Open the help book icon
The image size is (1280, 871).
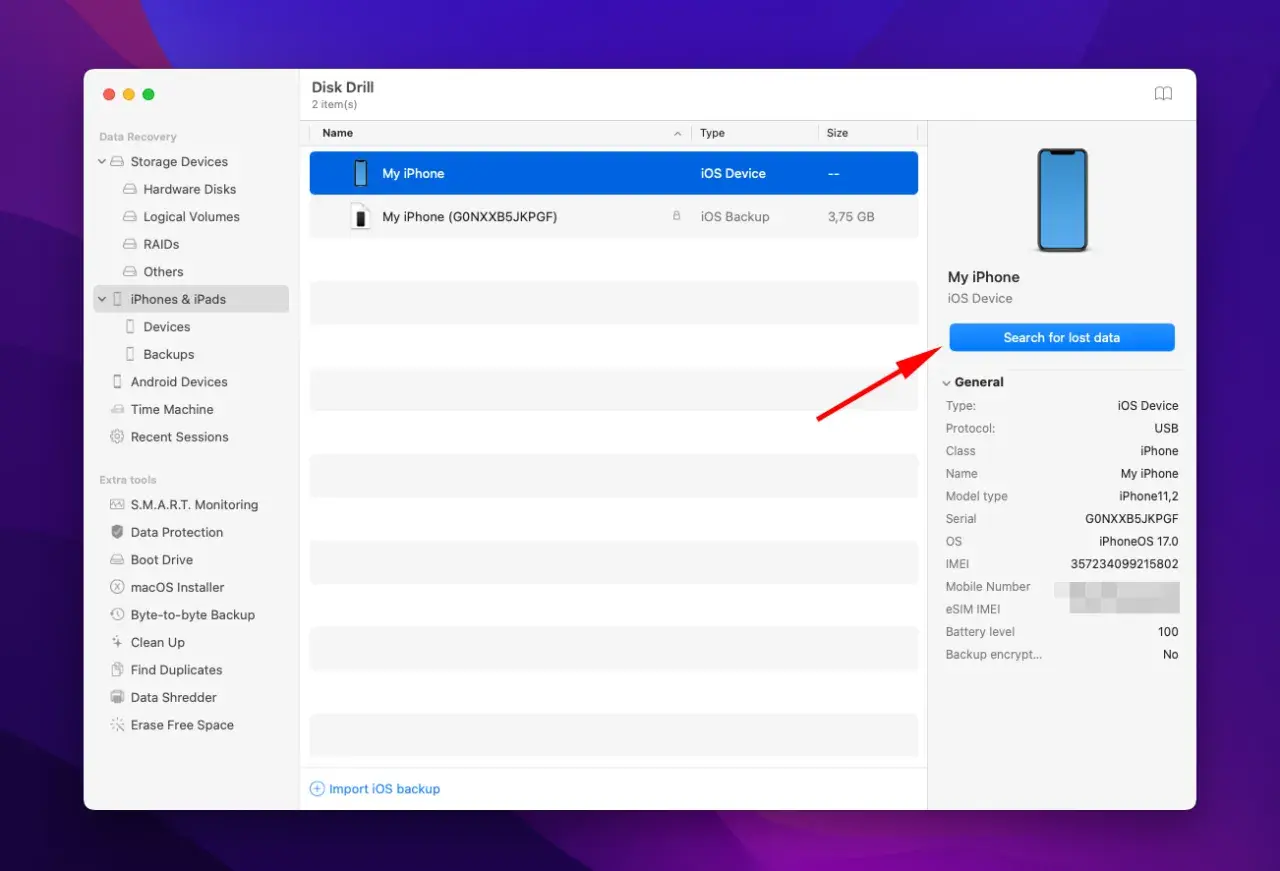pos(1163,94)
